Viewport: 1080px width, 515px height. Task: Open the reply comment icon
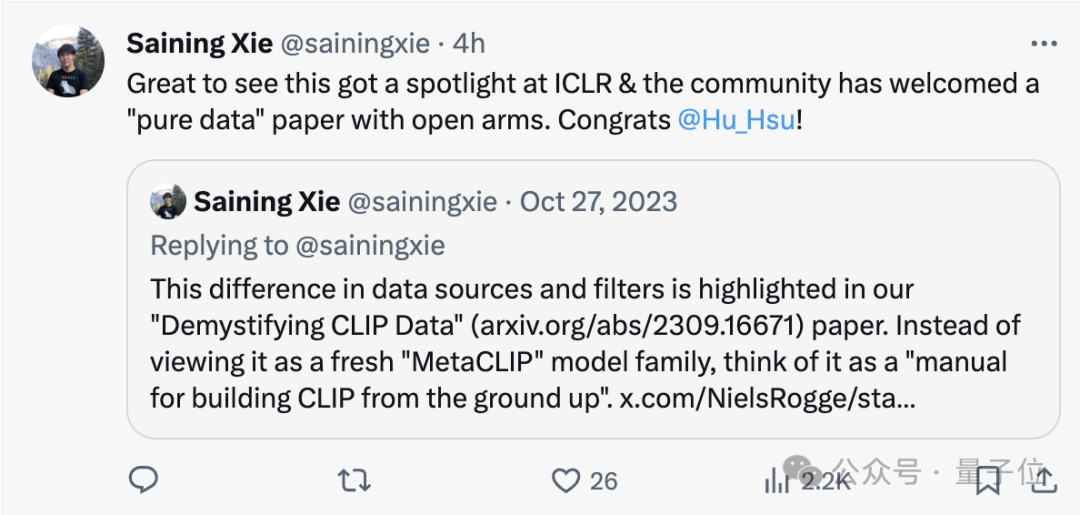(x=144, y=480)
